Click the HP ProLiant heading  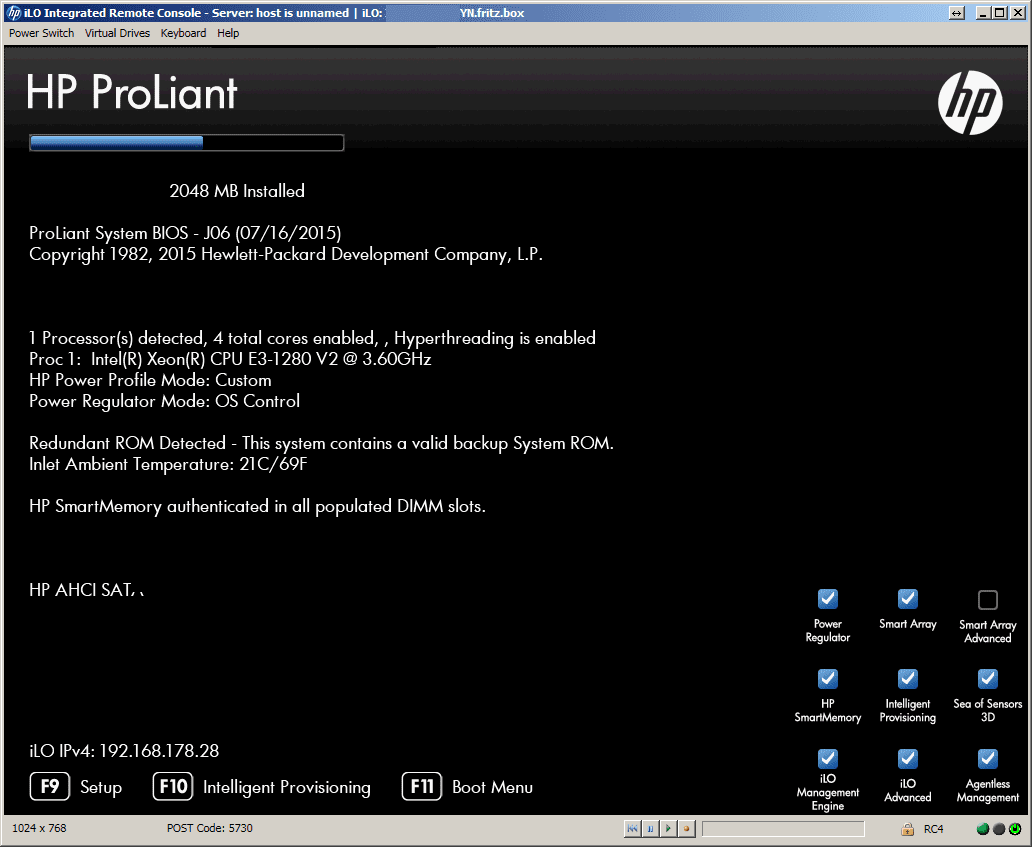pyautogui.click(x=132, y=92)
